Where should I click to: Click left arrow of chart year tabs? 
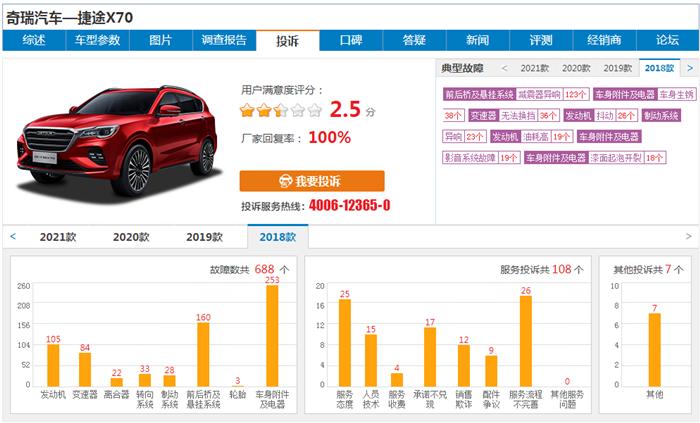point(13,236)
